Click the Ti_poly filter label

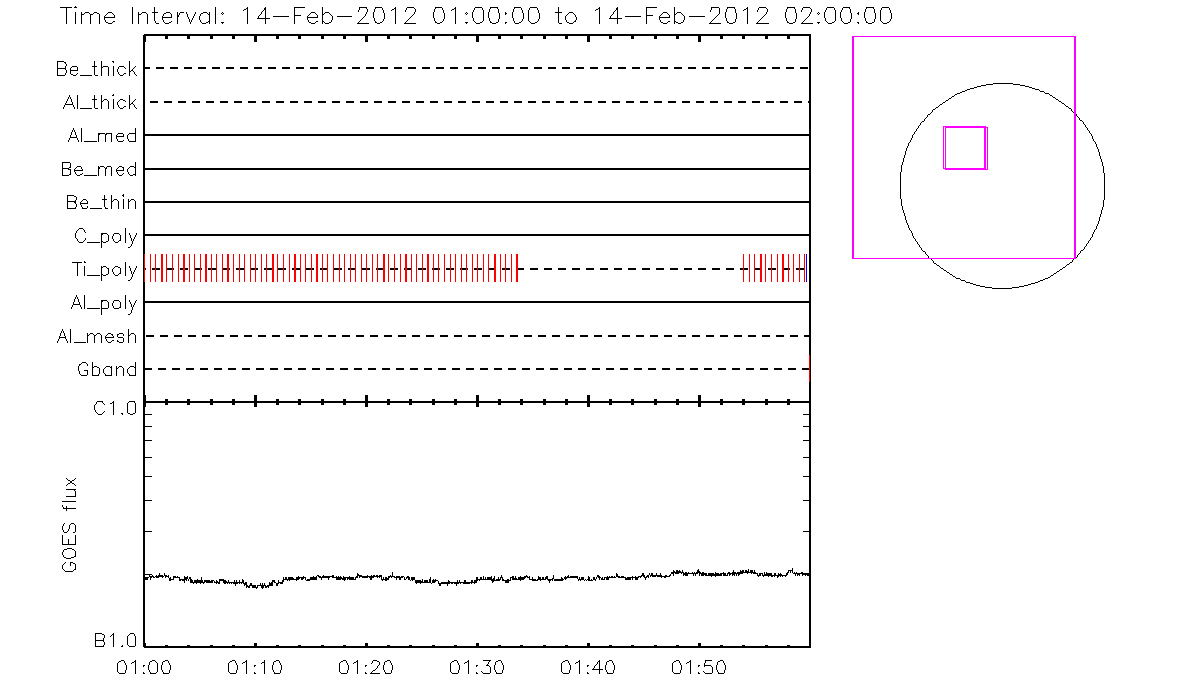pyautogui.click(x=104, y=270)
